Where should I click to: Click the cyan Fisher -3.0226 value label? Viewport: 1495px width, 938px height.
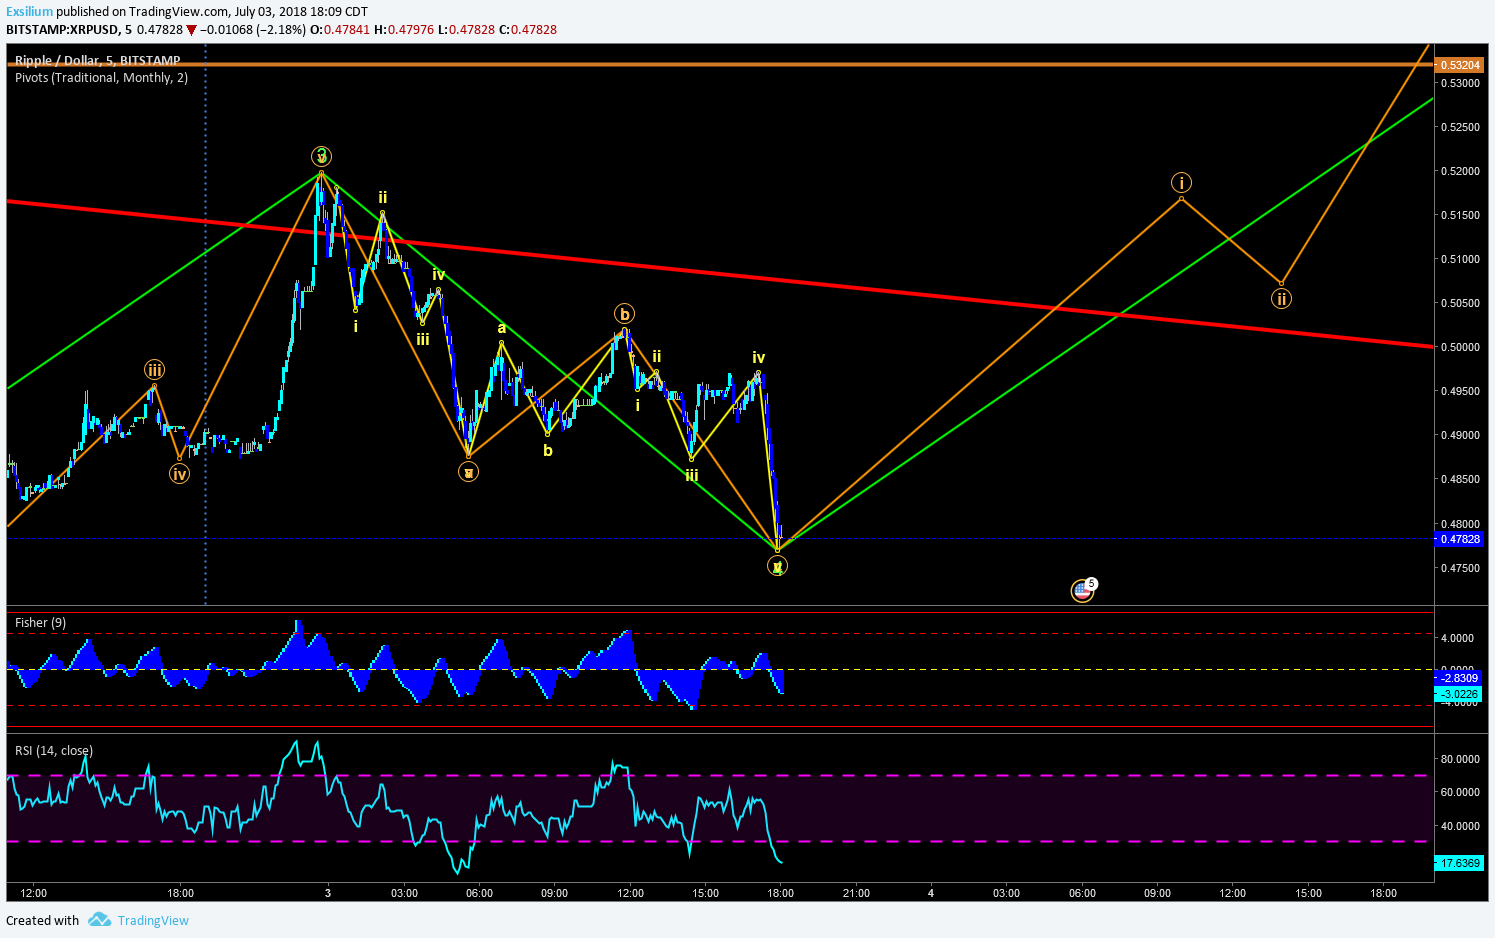coord(1460,694)
